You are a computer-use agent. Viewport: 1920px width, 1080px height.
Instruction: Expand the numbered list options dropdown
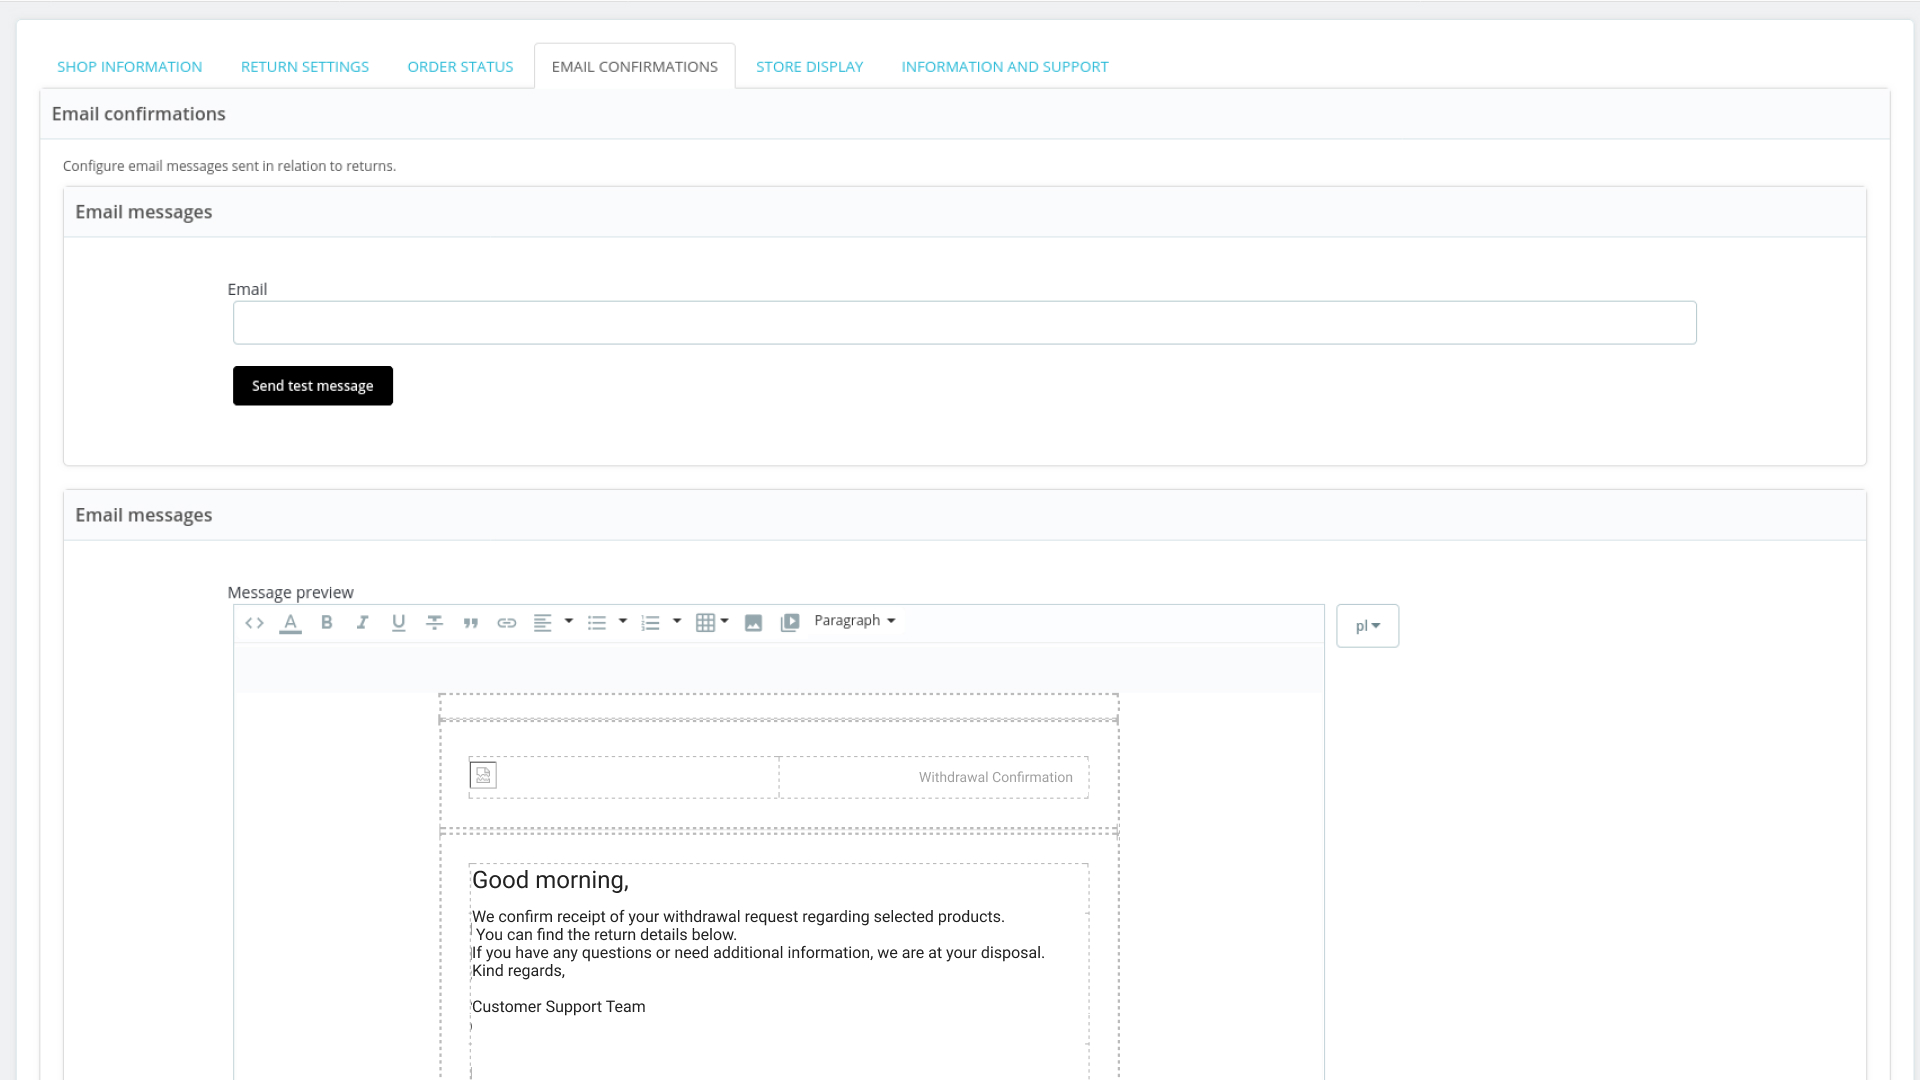[x=677, y=622]
